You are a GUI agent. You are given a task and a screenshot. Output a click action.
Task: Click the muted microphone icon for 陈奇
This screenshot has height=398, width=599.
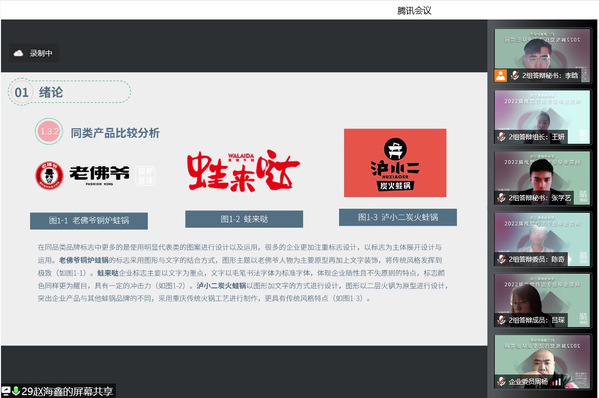501,259
